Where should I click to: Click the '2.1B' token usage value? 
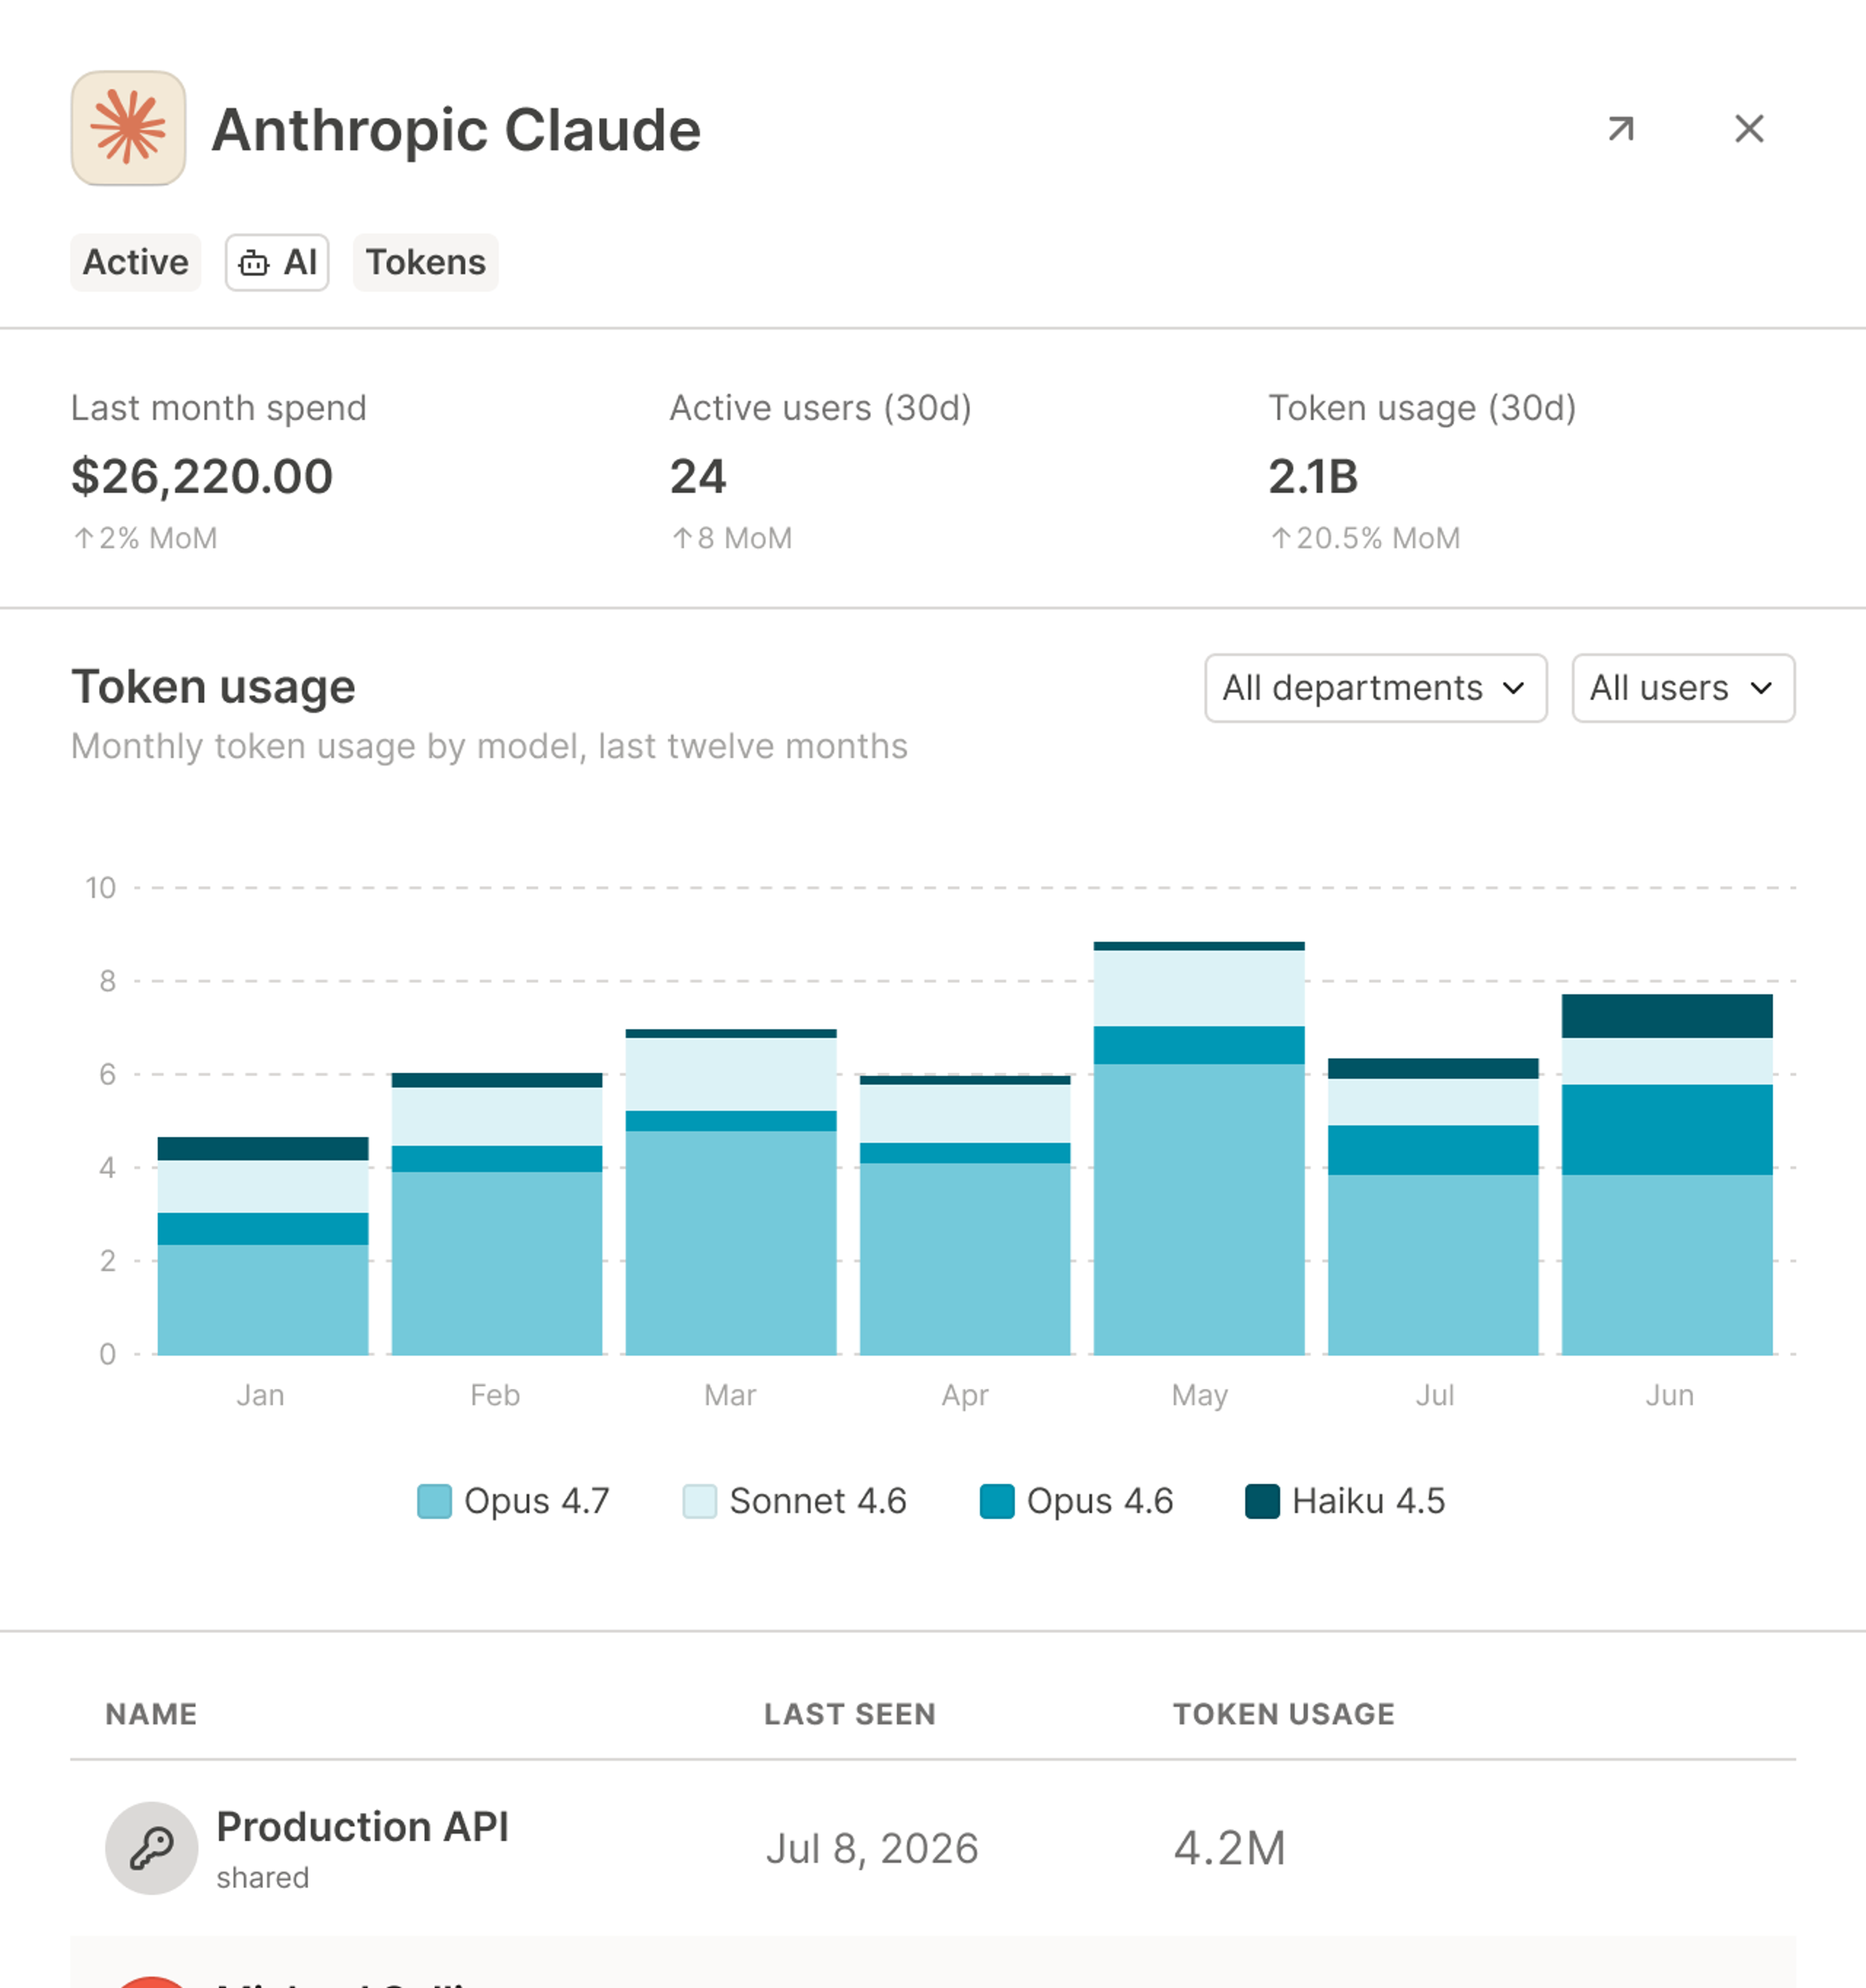pos(1313,476)
